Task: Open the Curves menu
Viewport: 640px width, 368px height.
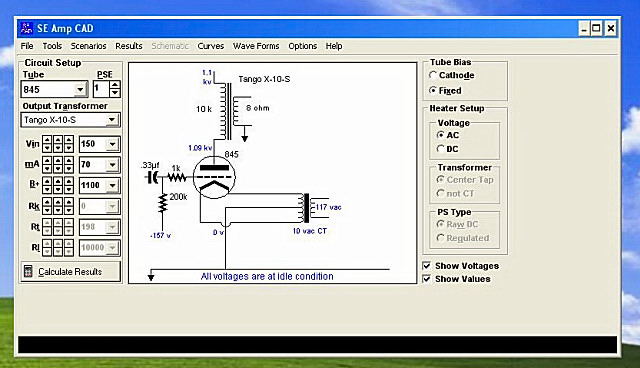Action: pos(211,46)
